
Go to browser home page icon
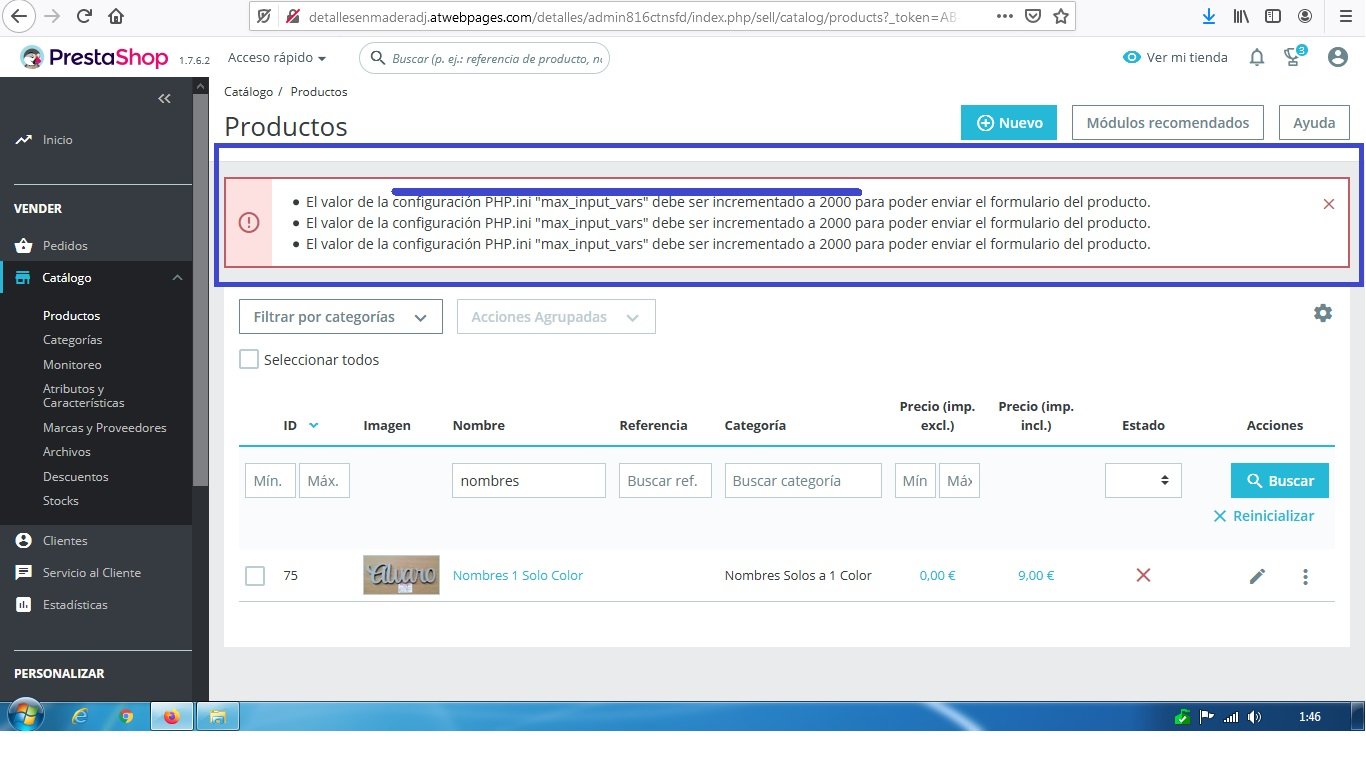coord(116,16)
